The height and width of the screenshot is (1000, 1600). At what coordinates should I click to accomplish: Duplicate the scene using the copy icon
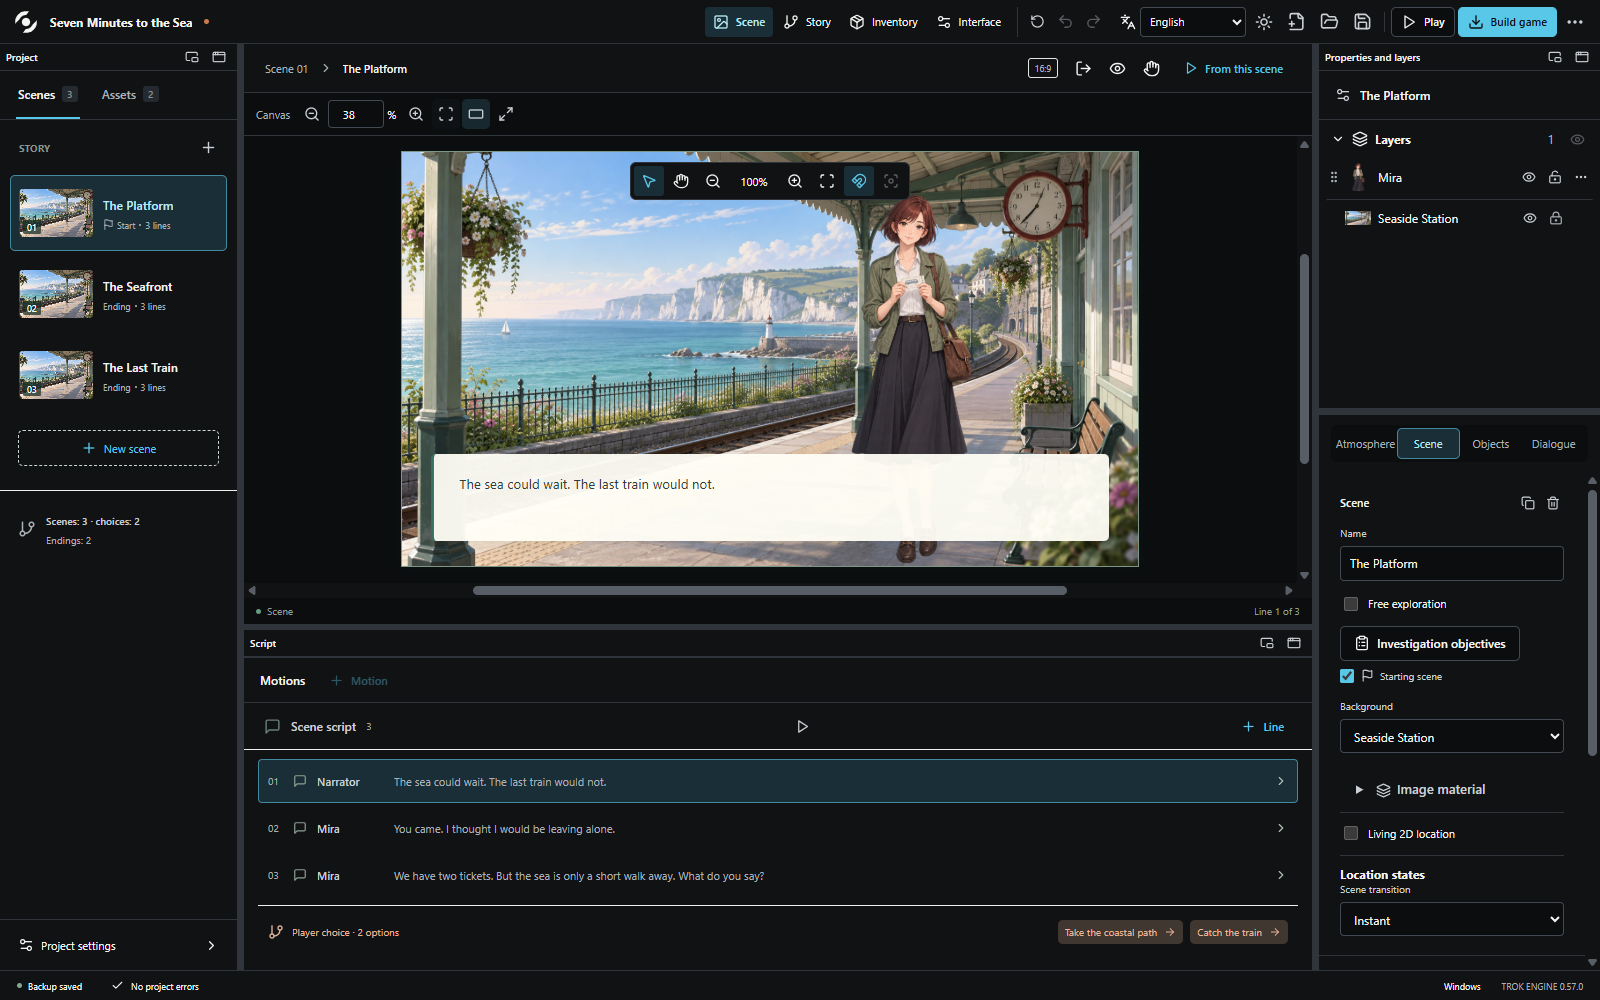pos(1527,503)
